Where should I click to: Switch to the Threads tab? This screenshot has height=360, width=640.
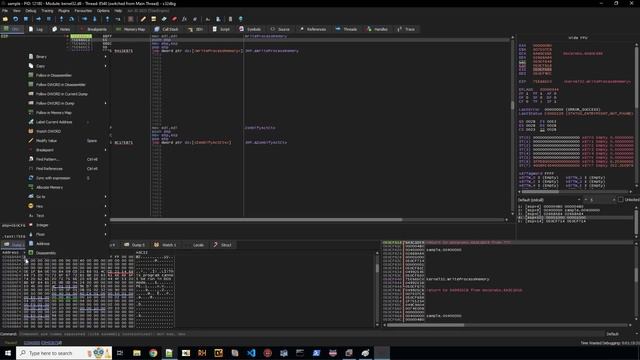pyautogui.click(x=346, y=29)
